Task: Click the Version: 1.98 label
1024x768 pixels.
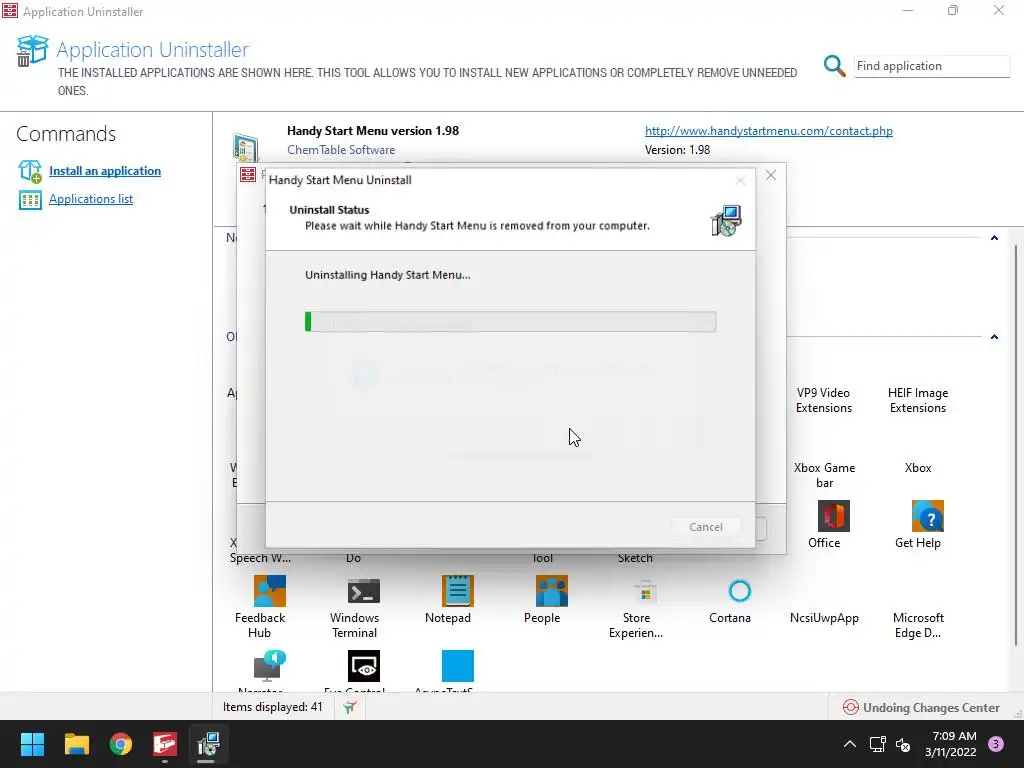Action: click(x=677, y=150)
